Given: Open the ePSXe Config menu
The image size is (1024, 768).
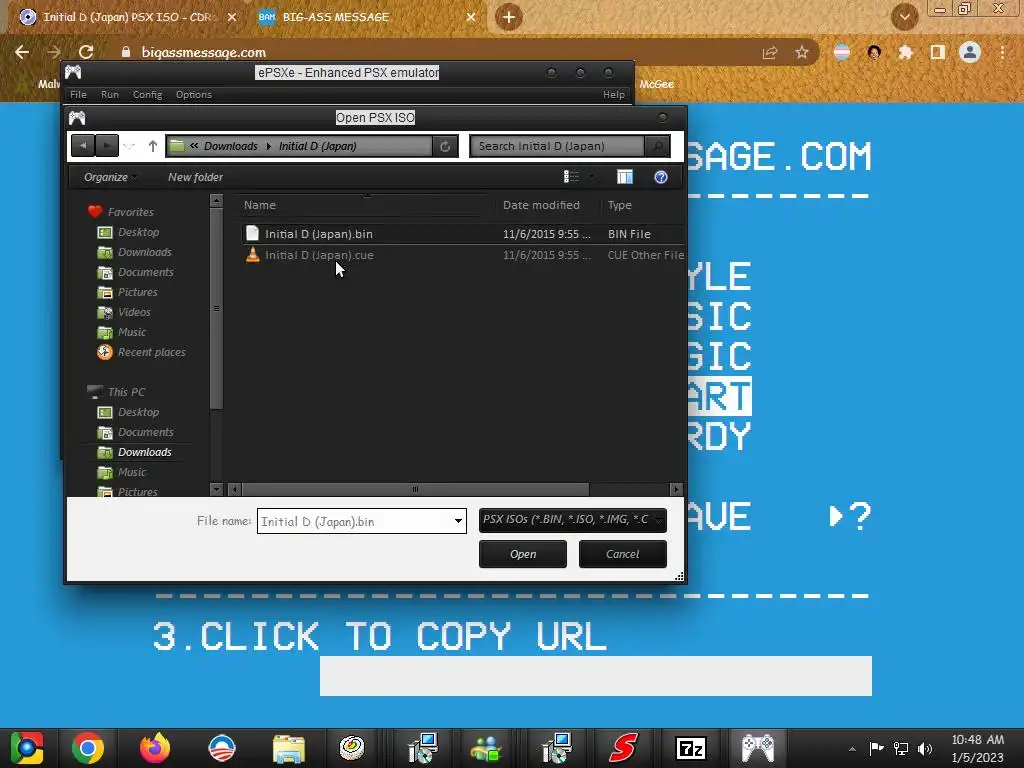Looking at the screenshot, I should pyautogui.click(x=148, y=95).
